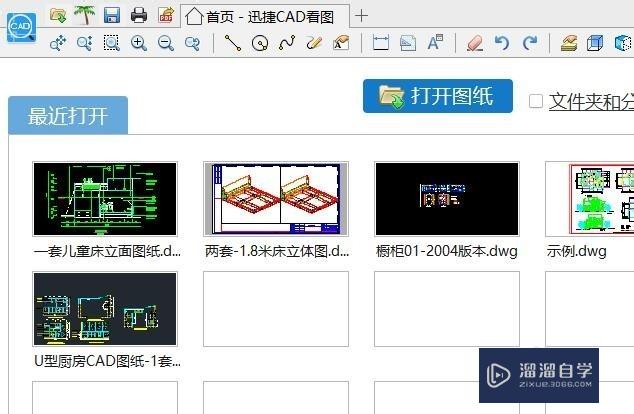Viewport: 634px width, 414px height.
Task: Select the text style A tool
Action: click(435, 42)
